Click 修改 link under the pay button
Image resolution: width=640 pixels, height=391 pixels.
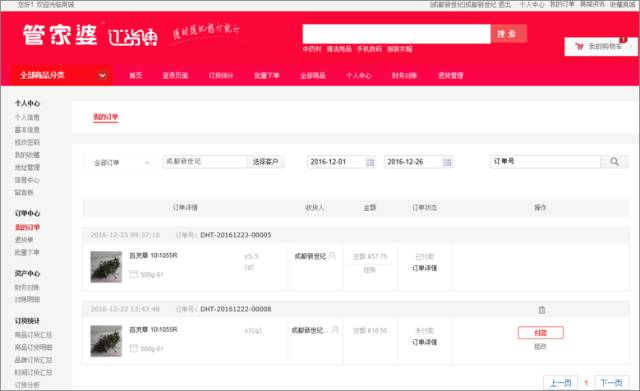pos(540,347)
